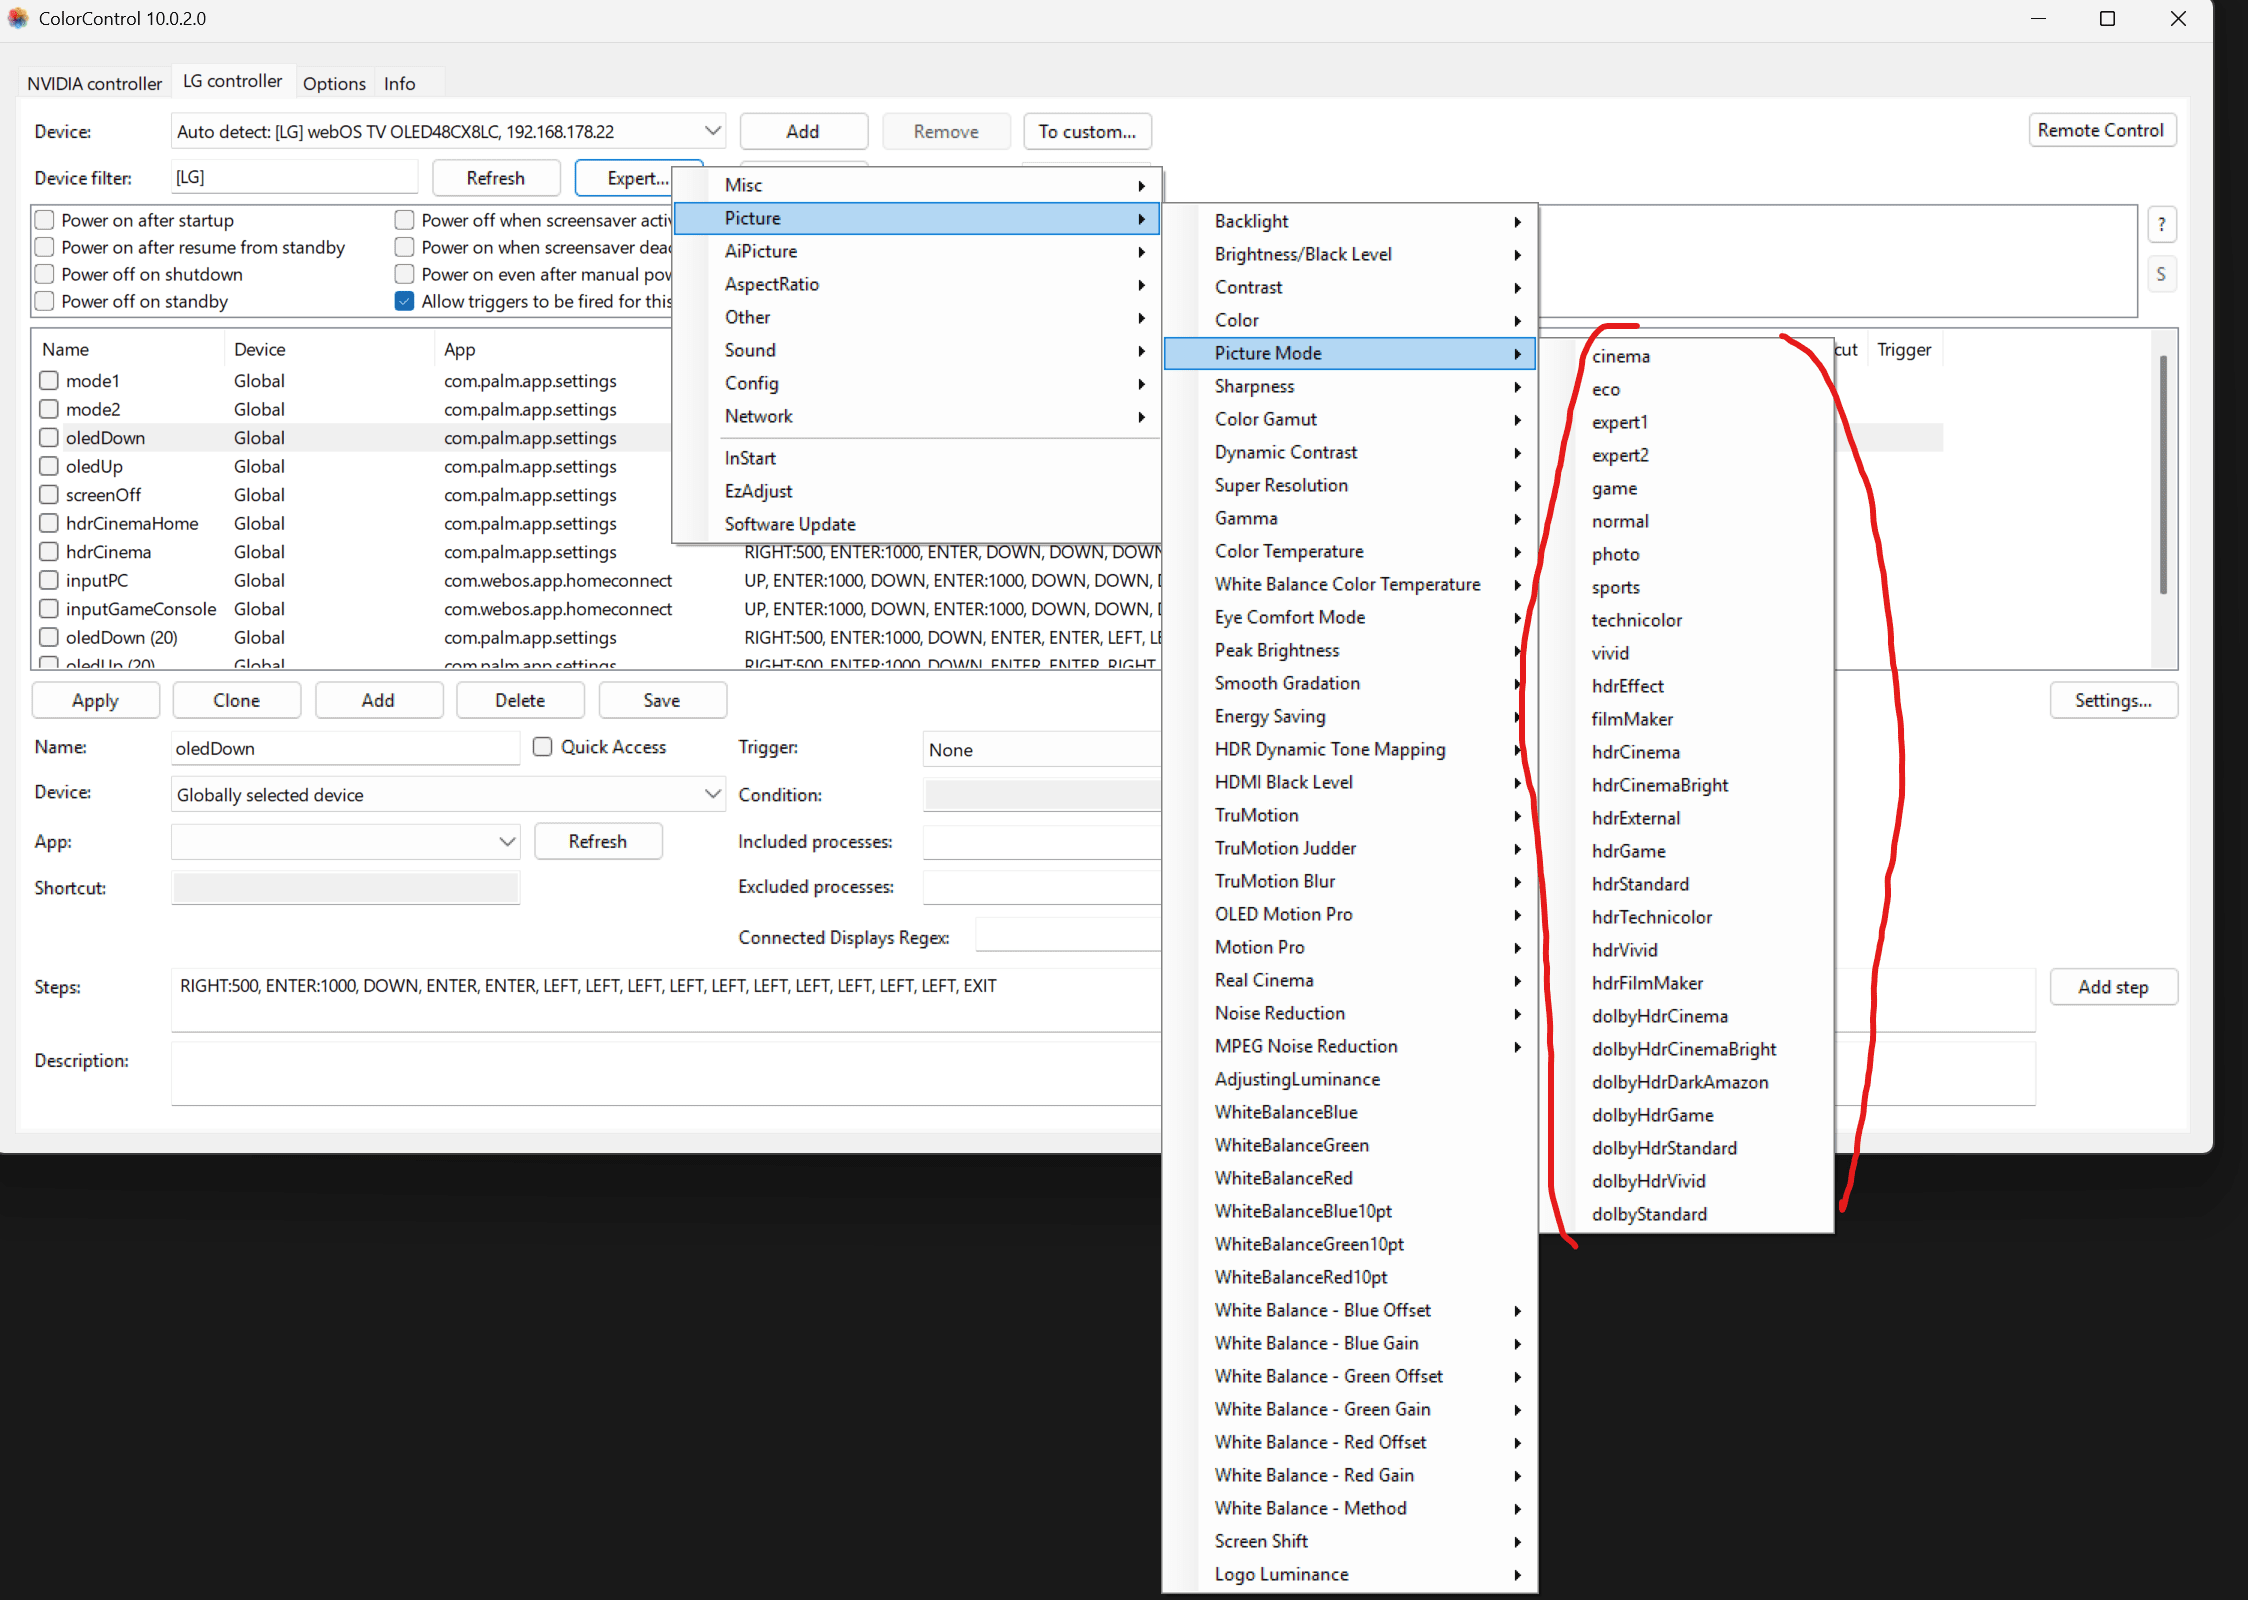The height and width of the screenshot is (1600, 2248).
Task: Expand the AiPicture submenu
Action: [917, 251]
